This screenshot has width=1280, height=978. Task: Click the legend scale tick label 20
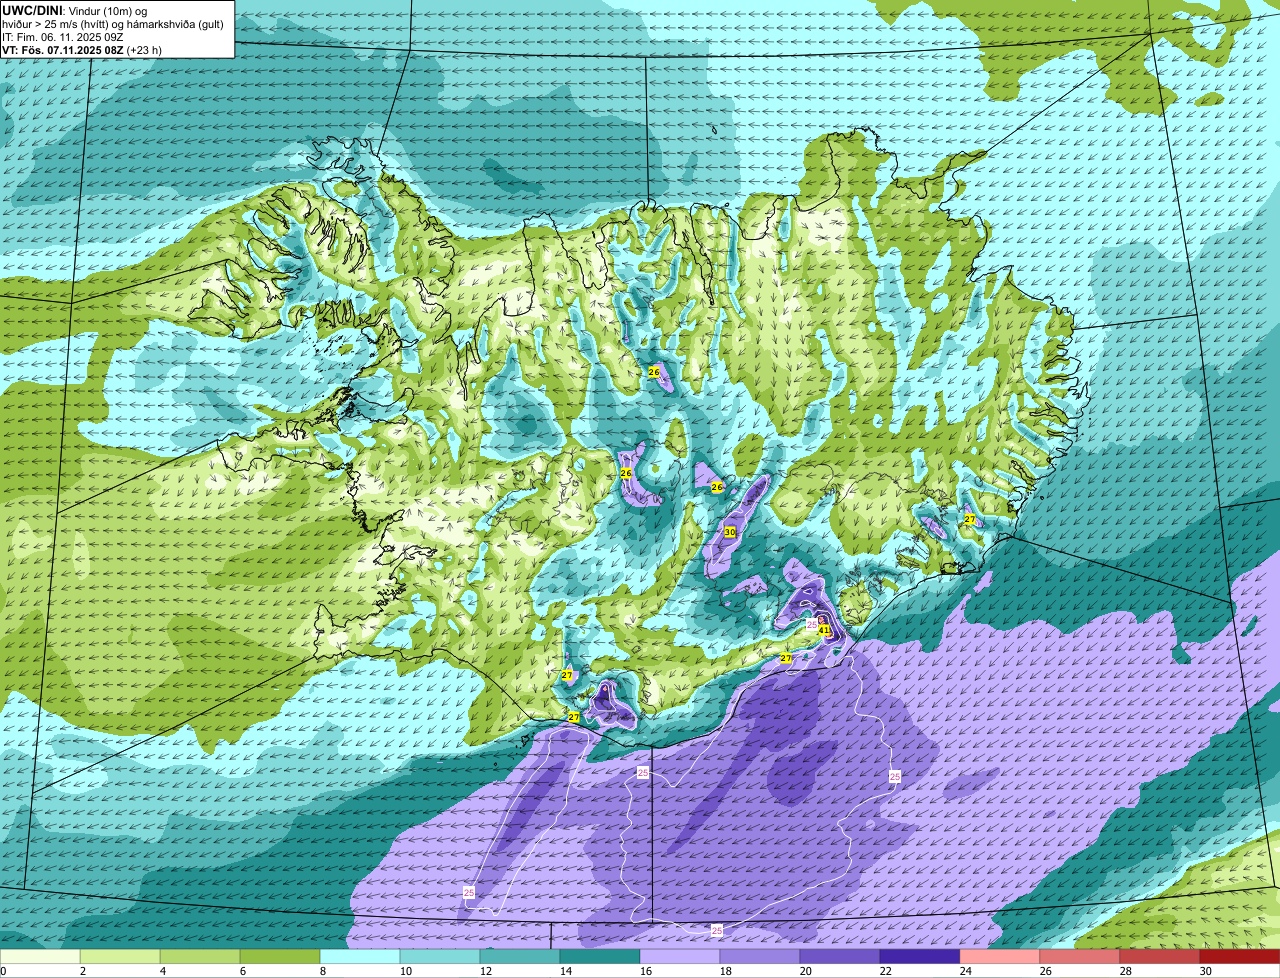pyautogui.click(x=805, y=971)
